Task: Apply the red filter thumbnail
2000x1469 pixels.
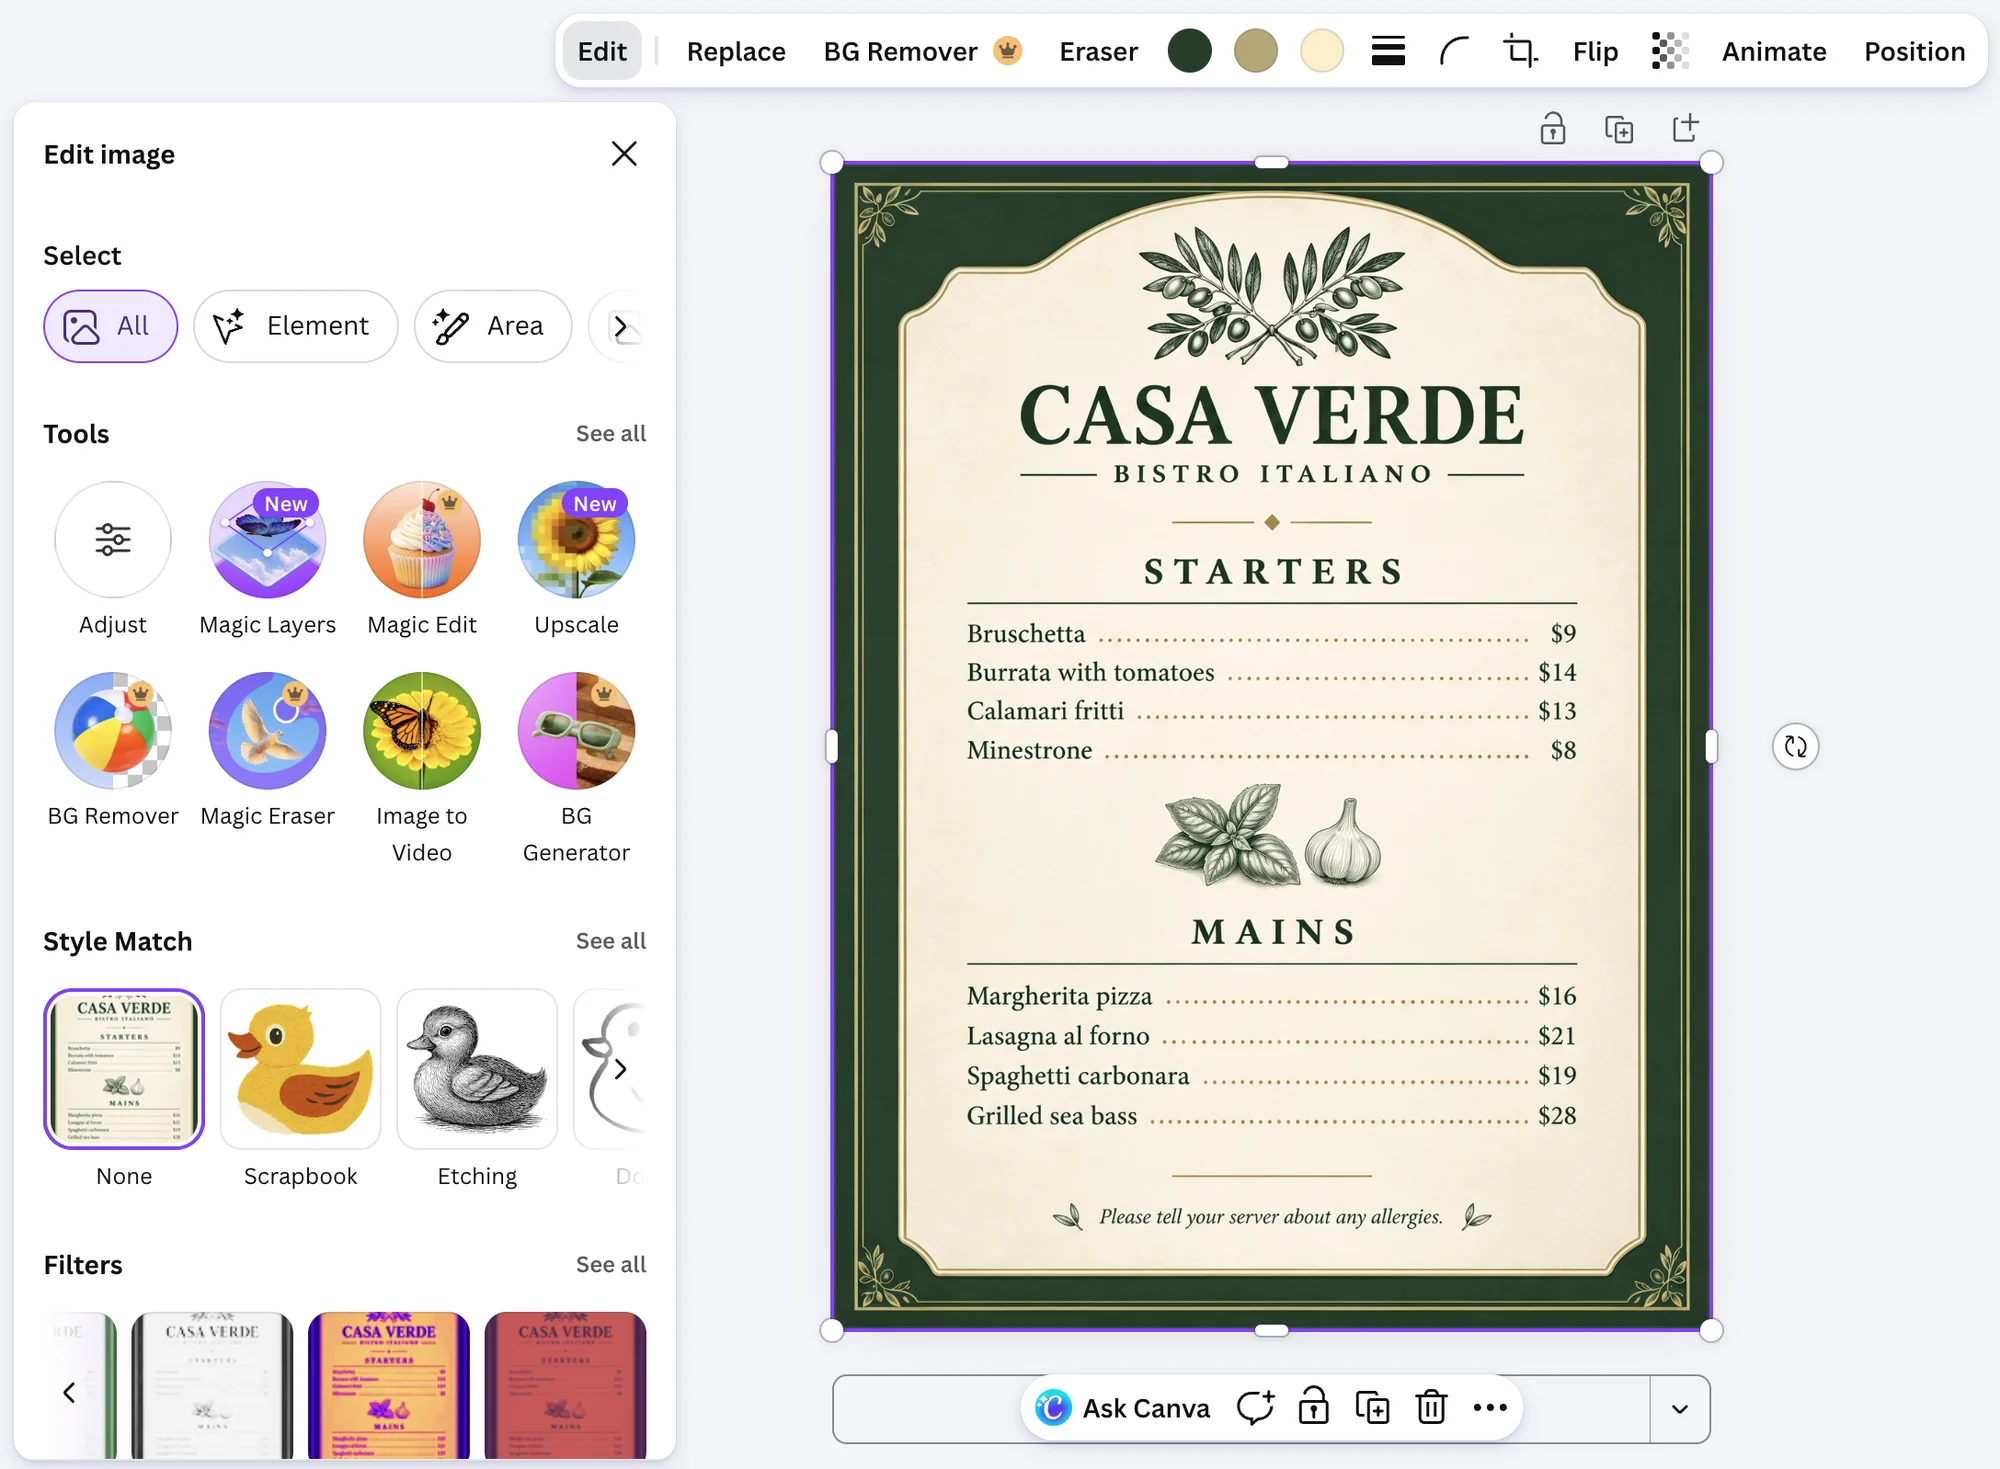Action: (x=565, y=1385)
